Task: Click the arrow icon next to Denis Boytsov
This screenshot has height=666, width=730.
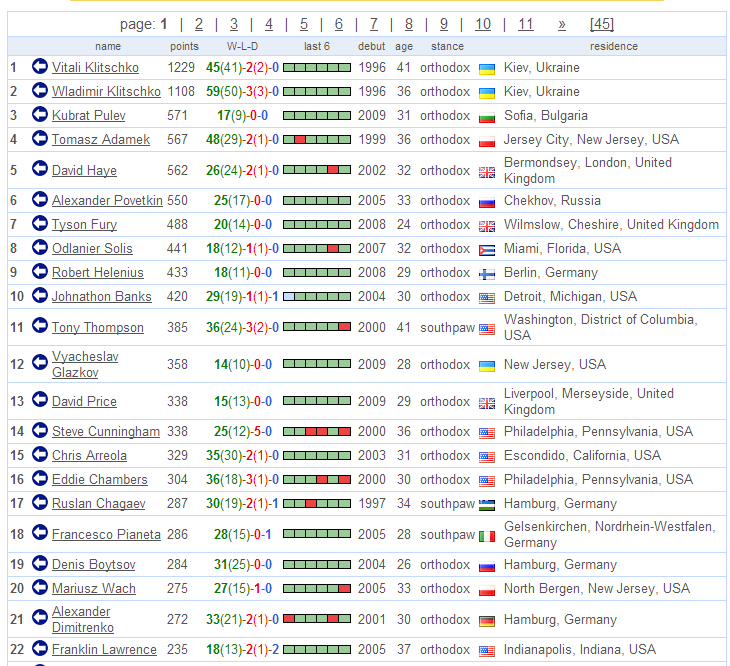Action: point(40,564)
